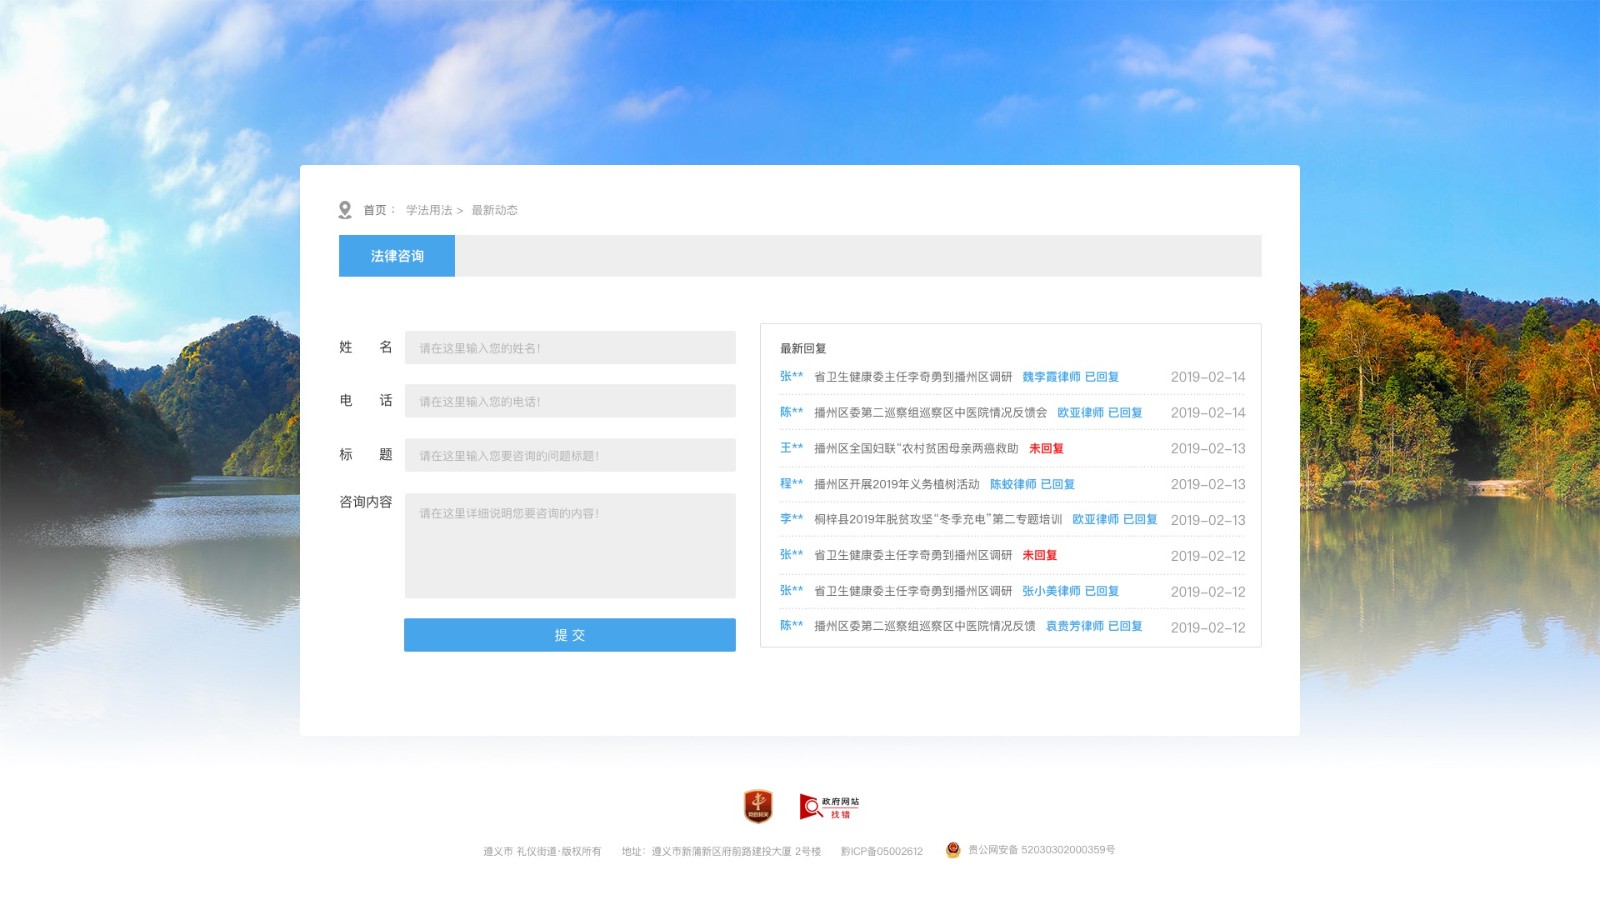Open 桐梓县2019年脱贫攻坚 consultation entry

click(x=937, y=520)
